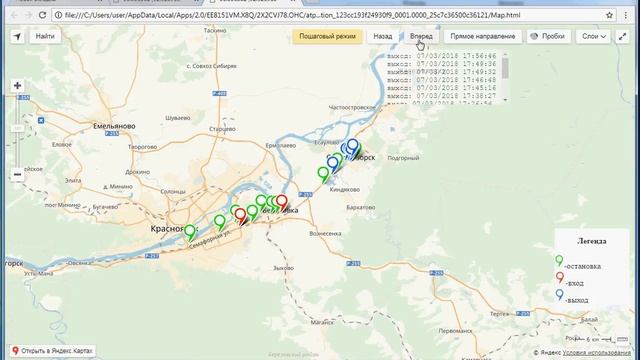640x360 pixels.
Task: Go forward using the browser forward arrow
Action: (x=28, y=15)
